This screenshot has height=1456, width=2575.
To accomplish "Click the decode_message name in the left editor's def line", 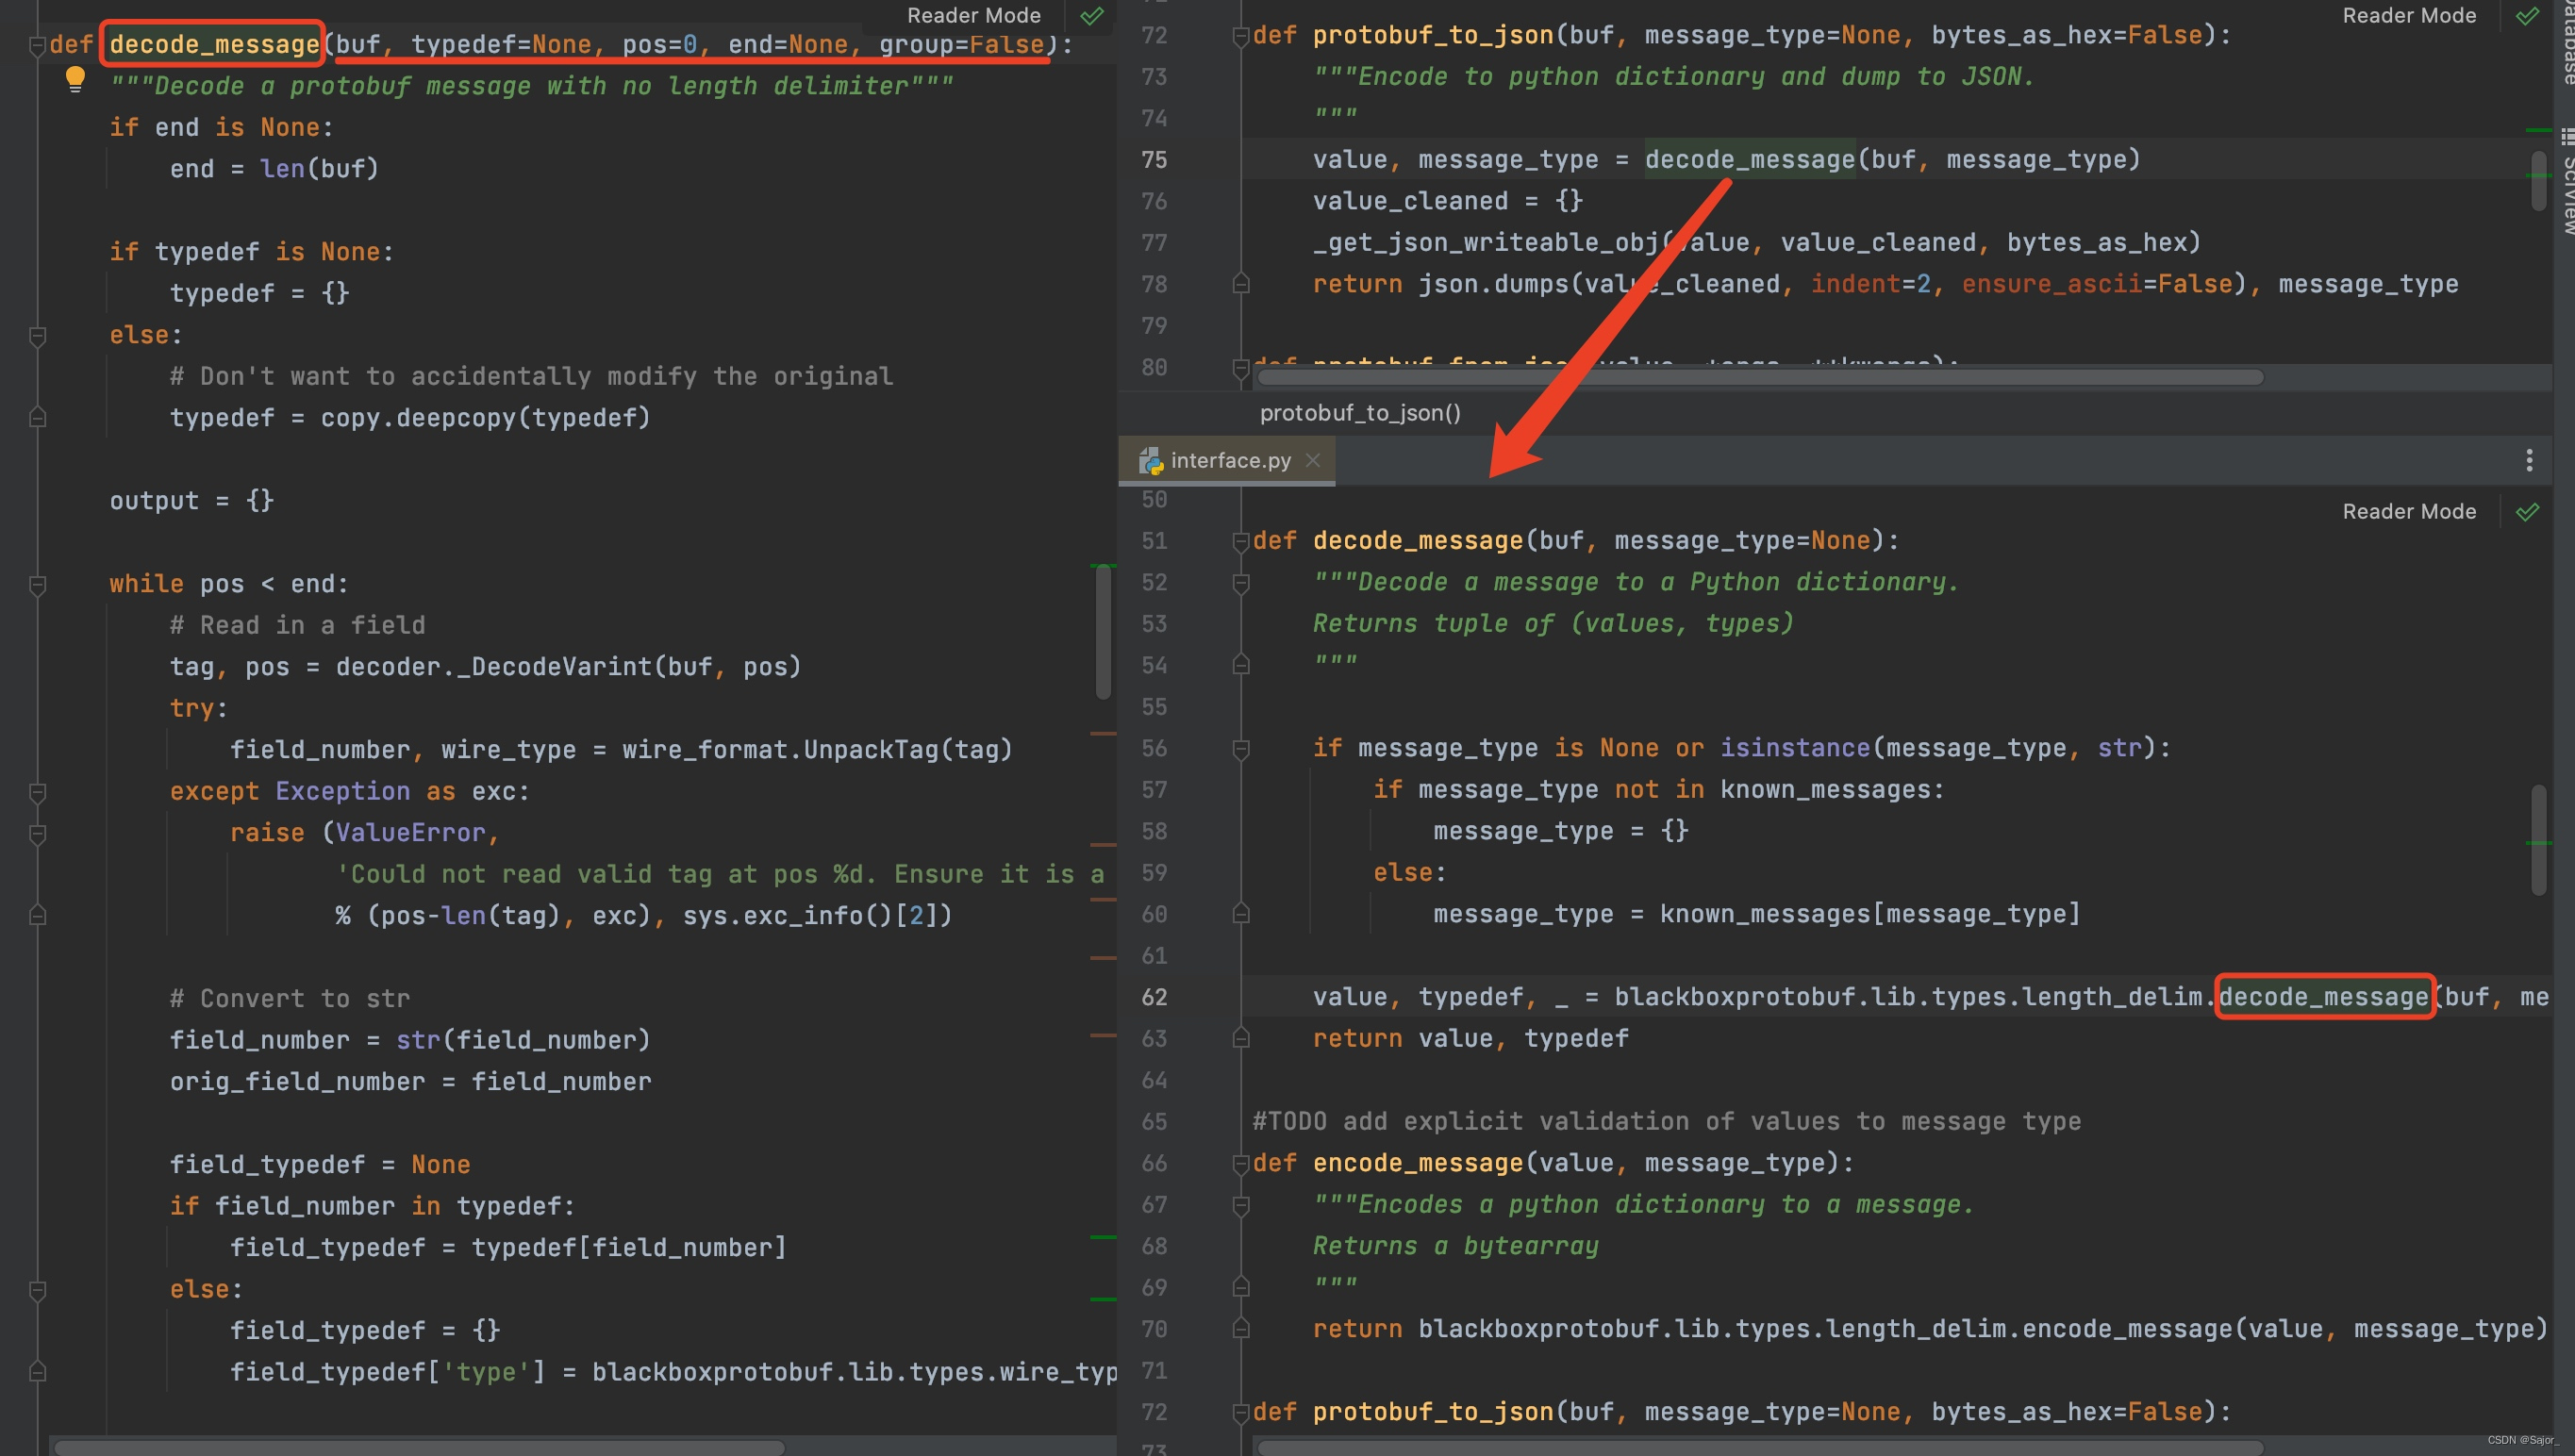I will (214, 44).
